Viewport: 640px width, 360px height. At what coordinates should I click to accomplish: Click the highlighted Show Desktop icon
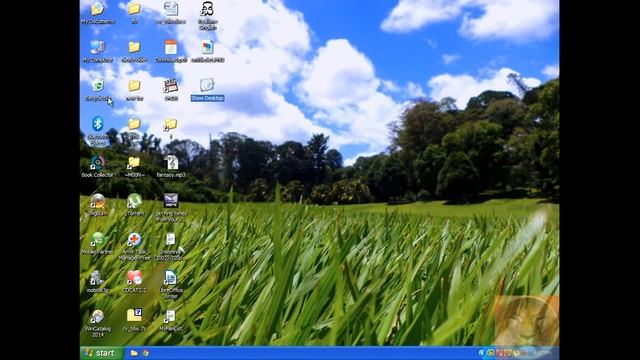click(x=207, y=85)
